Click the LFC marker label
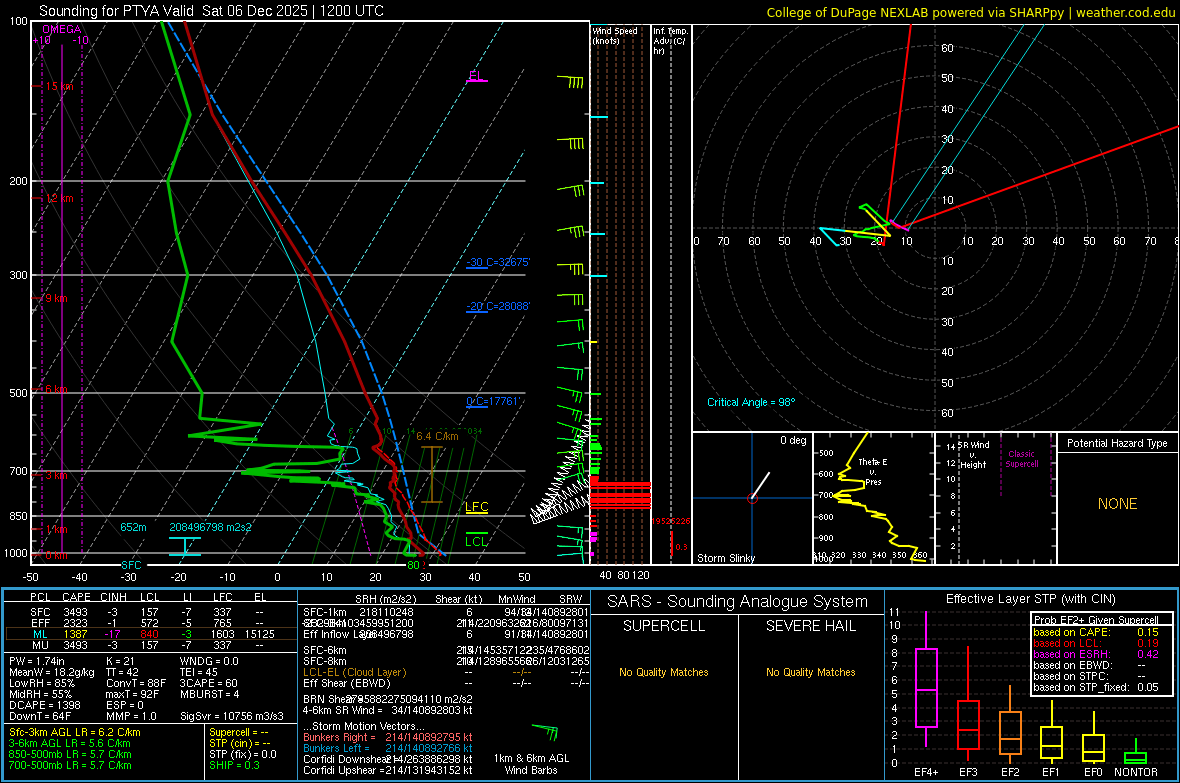 476,507
